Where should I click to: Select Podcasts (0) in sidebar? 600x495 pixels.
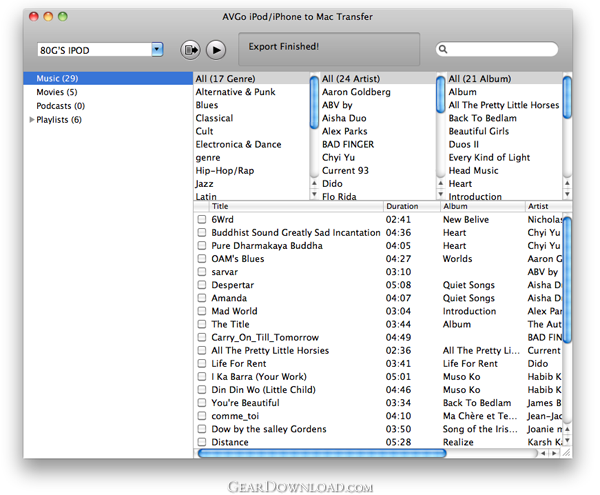pos(60,106)
